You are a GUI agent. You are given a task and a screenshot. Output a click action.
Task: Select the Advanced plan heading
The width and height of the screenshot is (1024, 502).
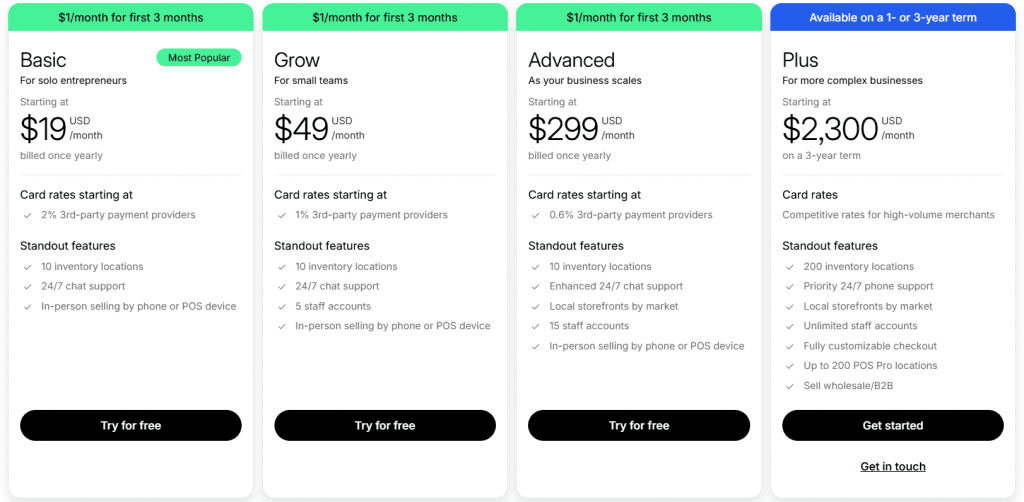tap(571, 60)
